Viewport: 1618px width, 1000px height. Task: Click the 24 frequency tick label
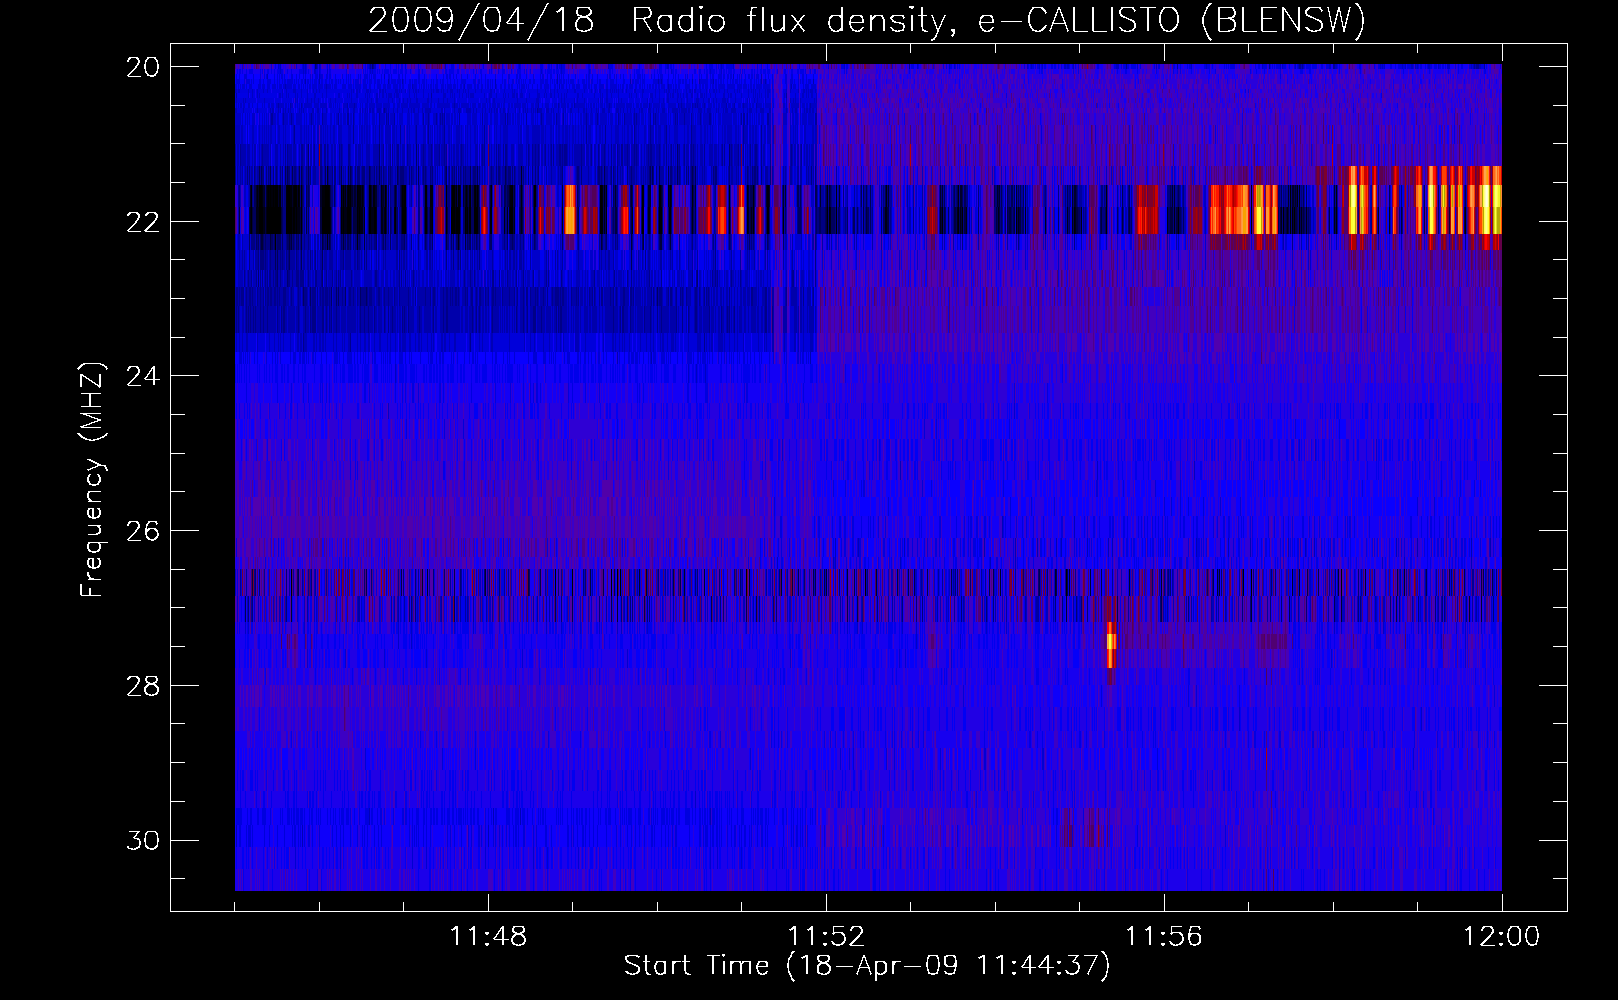(143, 376)
